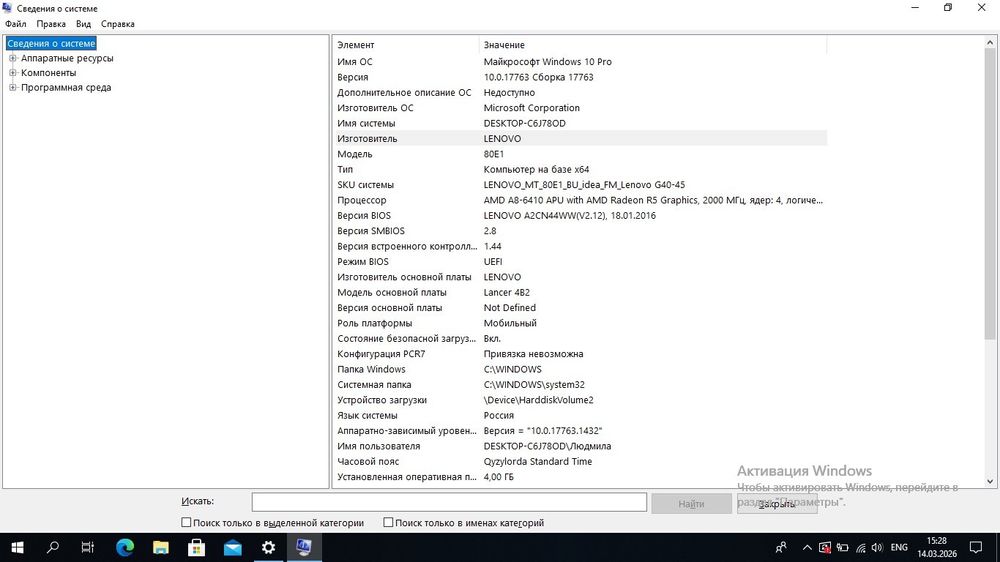Select the Программная среда tree label
Image resolution: width=1000 pixels, height=562 pixels.
point(66,87)
